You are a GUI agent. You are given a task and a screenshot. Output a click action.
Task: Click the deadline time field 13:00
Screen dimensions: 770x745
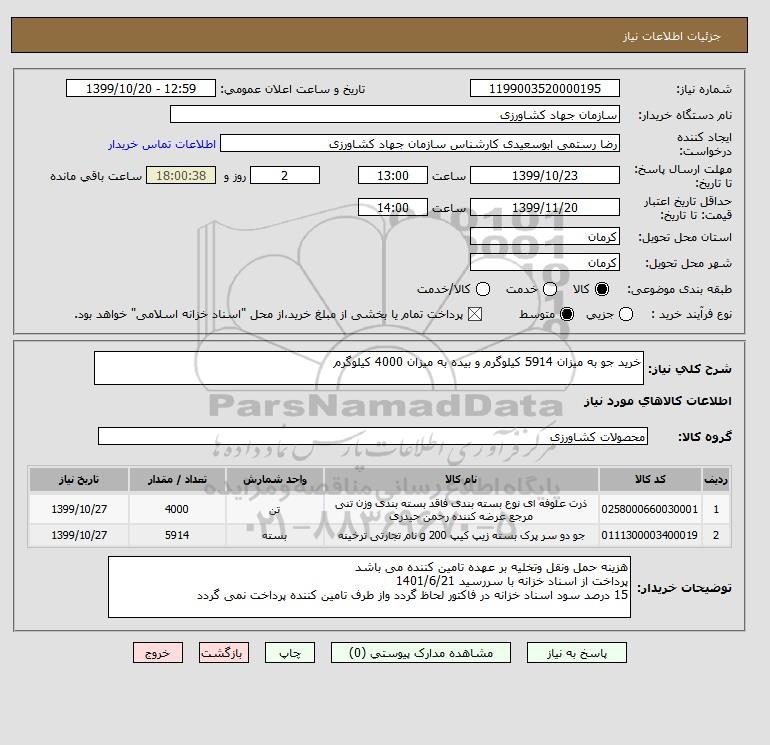(x=393, y=175)
